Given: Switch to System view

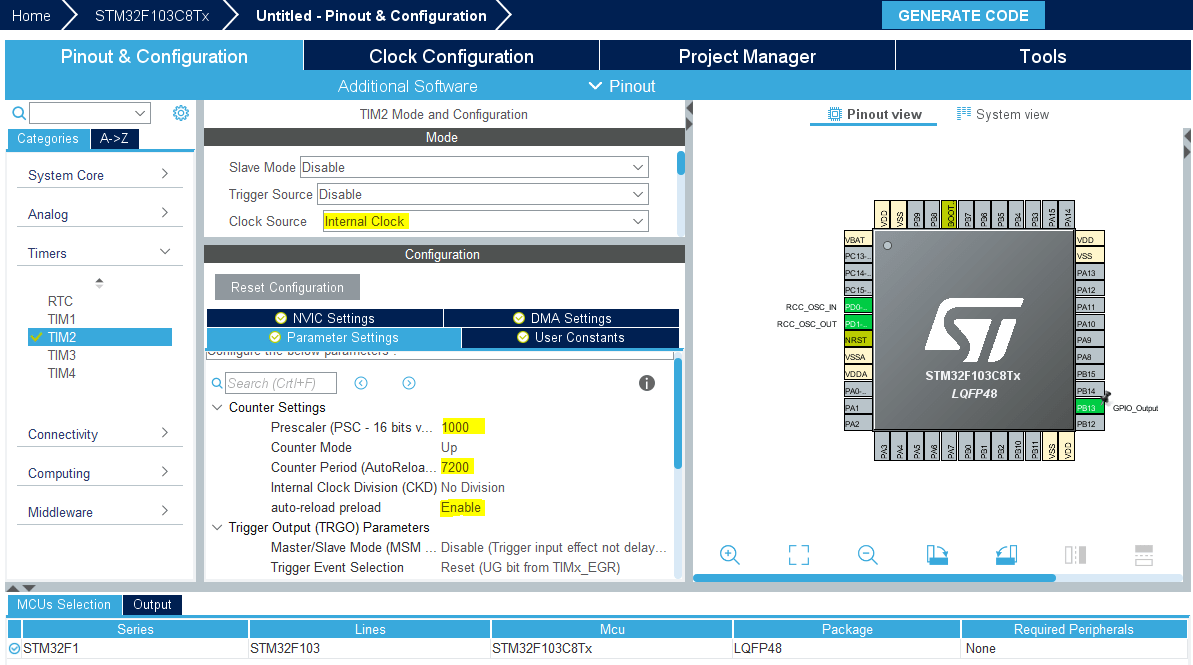Looking at the screenshot, I should tap(1002, 114).
